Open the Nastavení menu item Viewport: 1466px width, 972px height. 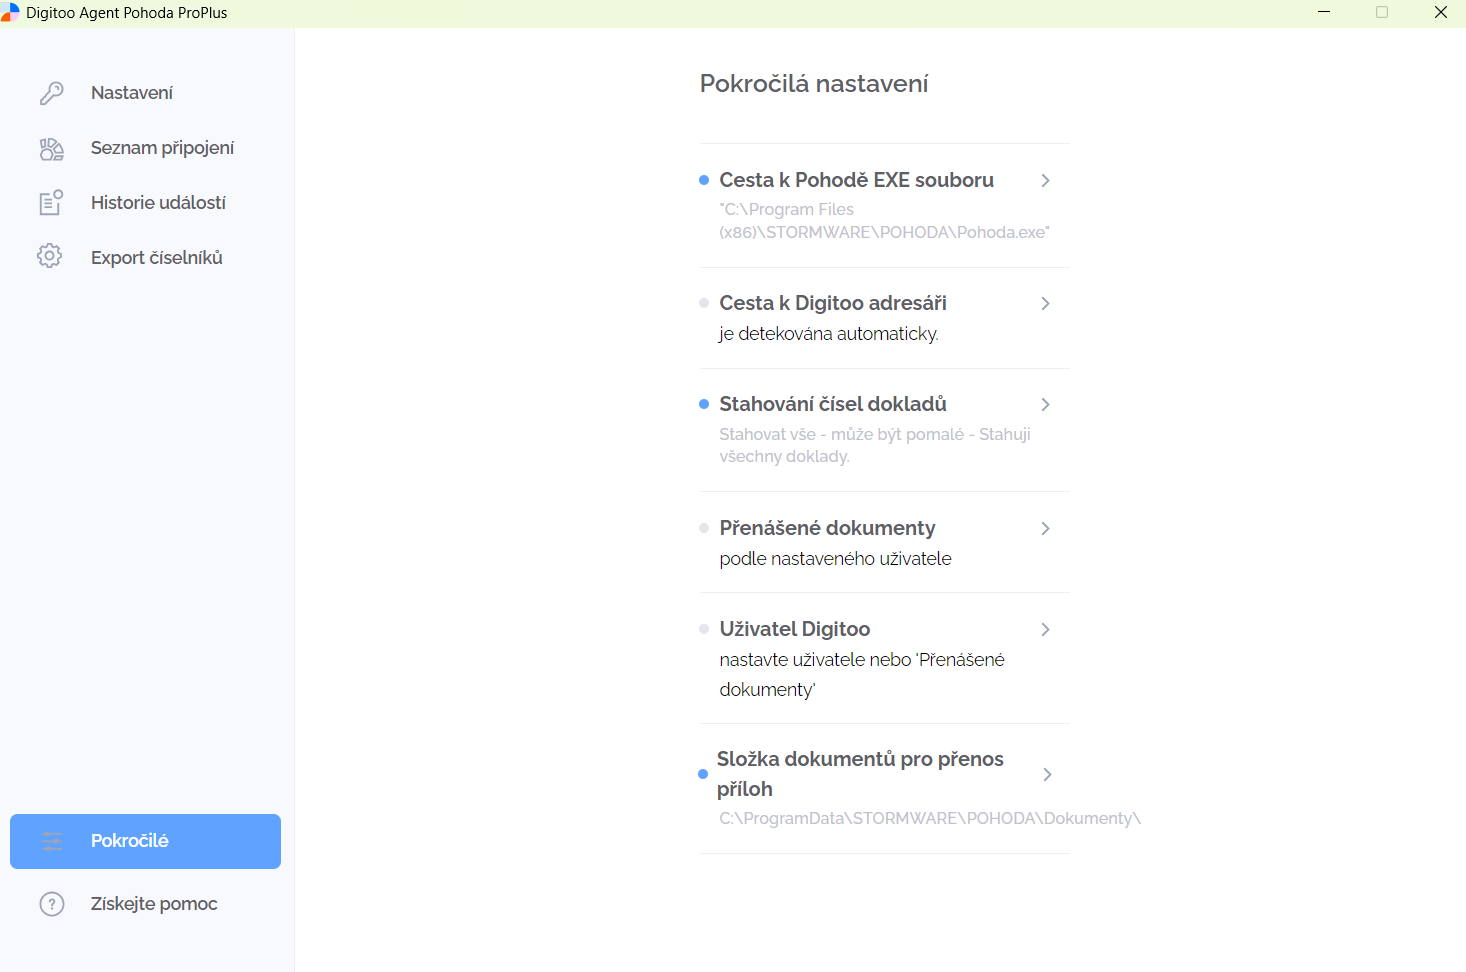(132, 93)
